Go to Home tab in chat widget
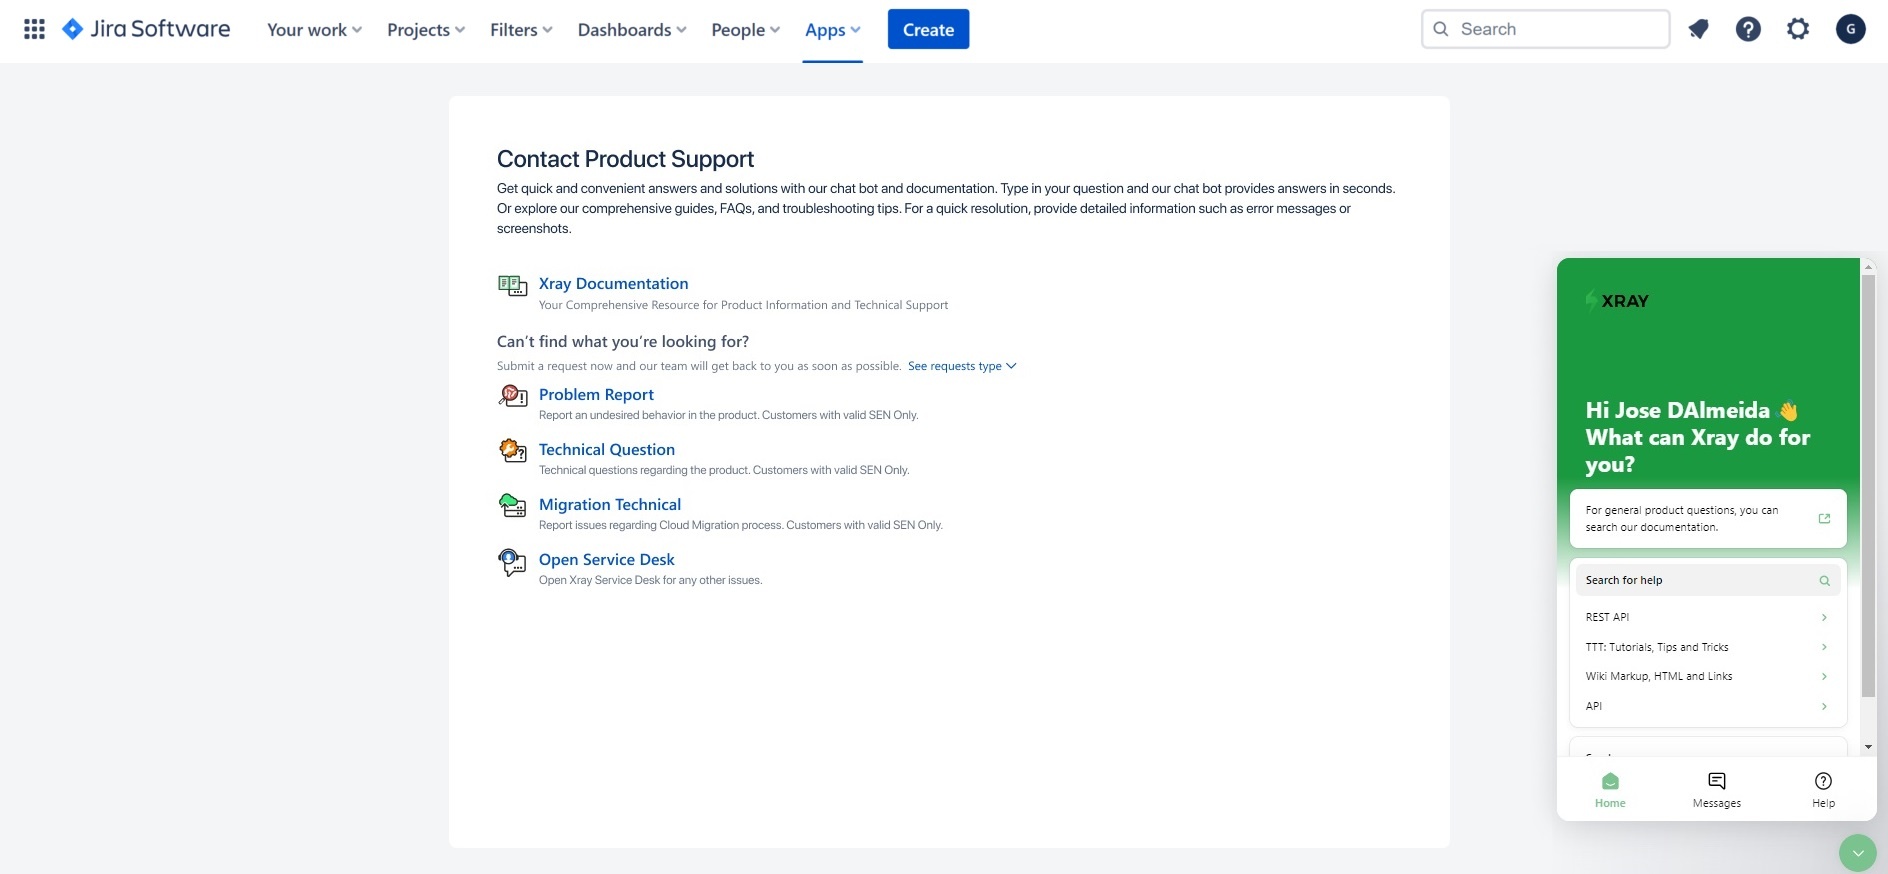1888x874 pixels. point(1610,790)
